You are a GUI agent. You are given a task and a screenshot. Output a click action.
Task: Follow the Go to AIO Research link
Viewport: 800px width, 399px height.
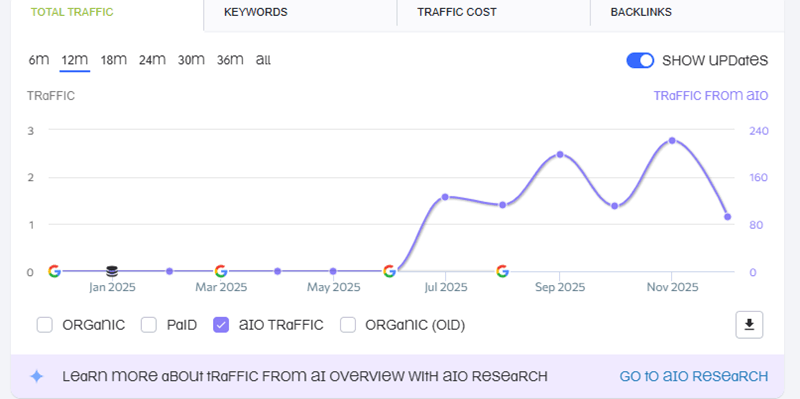coord(693,377)
